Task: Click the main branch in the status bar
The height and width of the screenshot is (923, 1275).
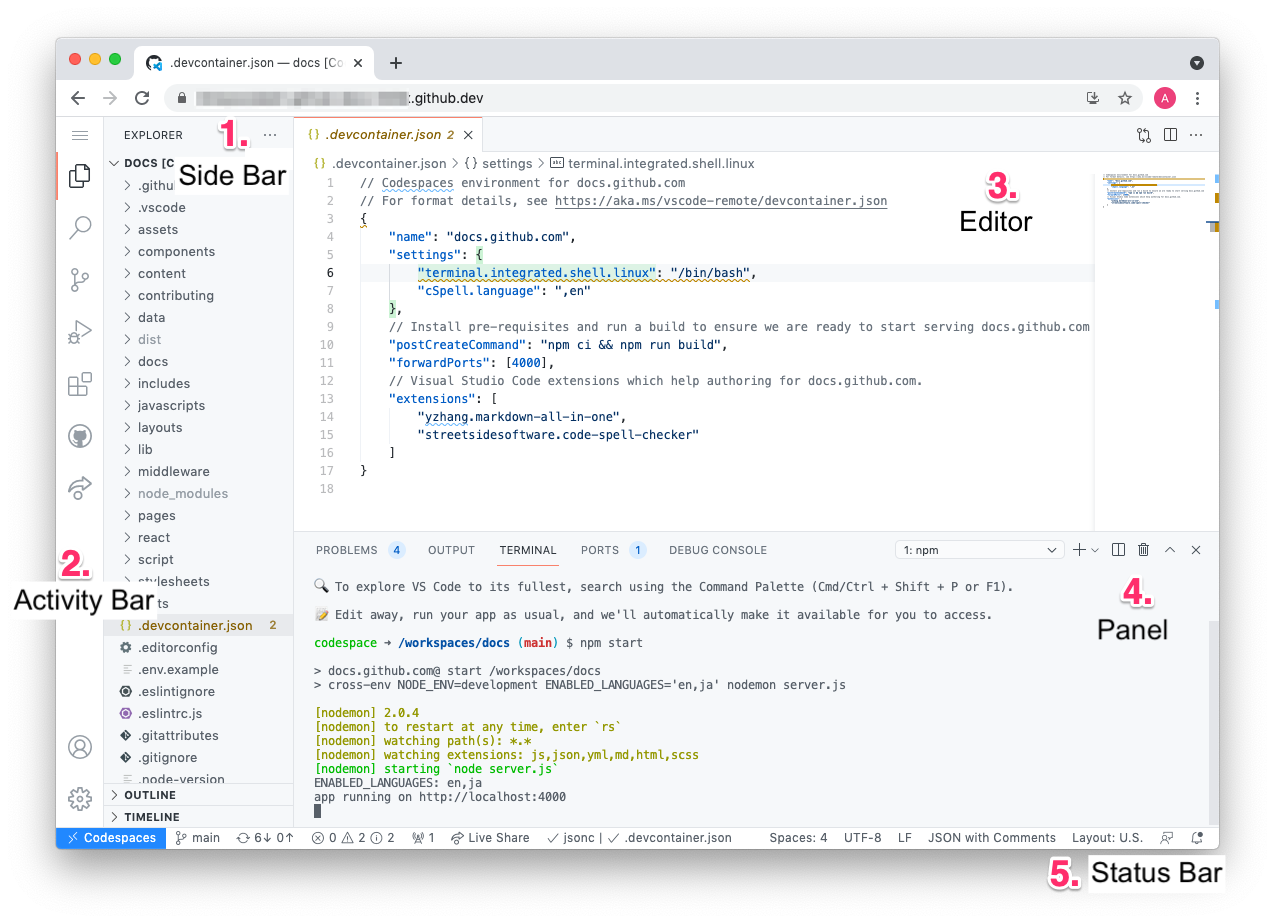Action: click(x=197, y=838)
